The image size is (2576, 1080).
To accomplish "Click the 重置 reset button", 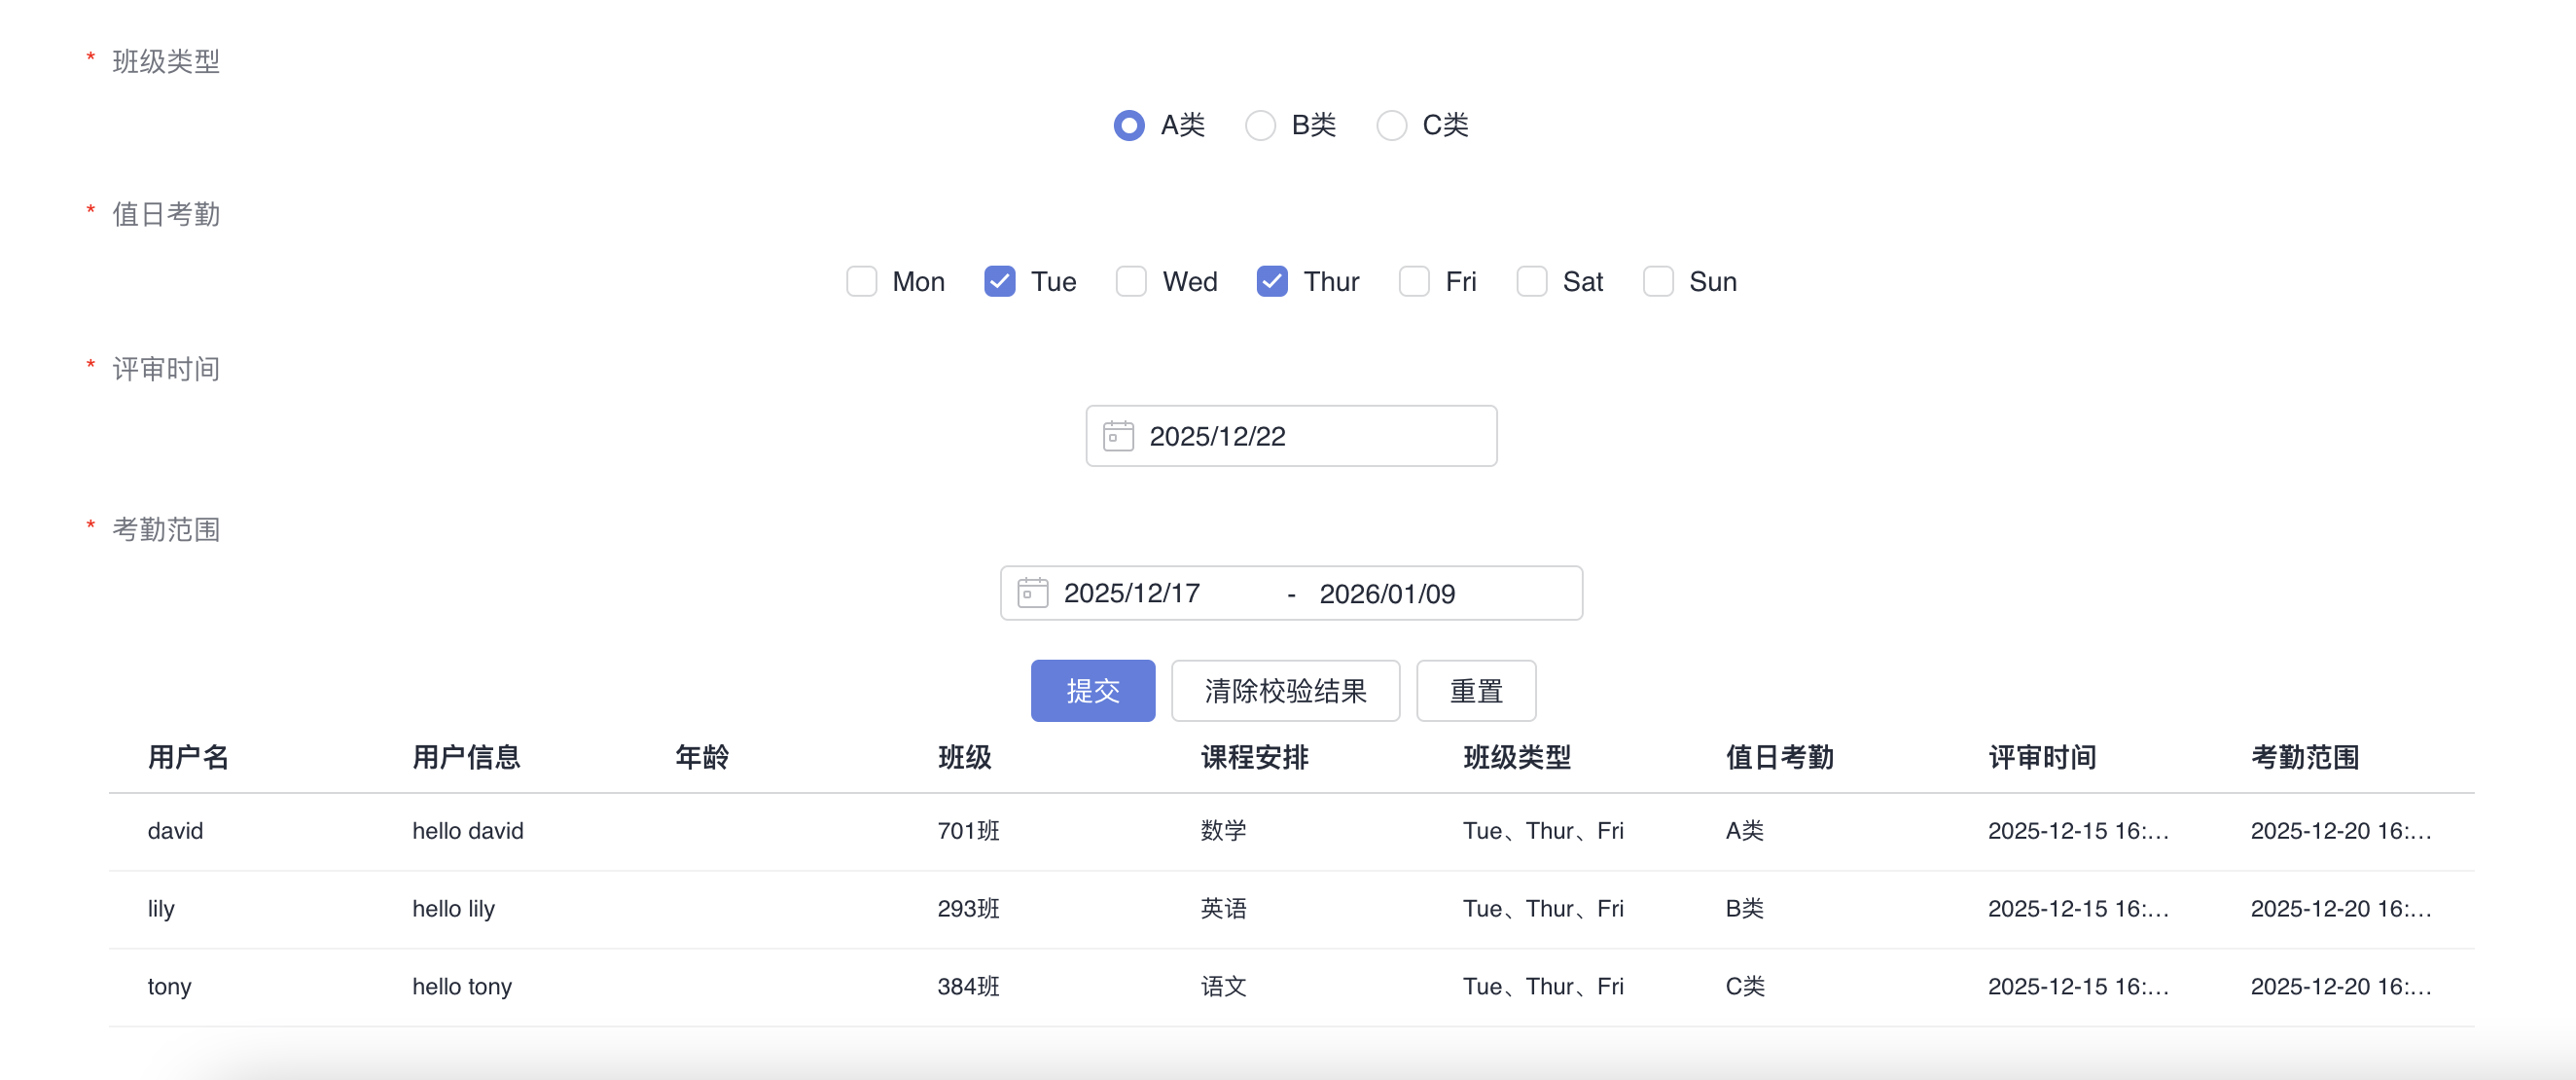I will point(1475,690).
